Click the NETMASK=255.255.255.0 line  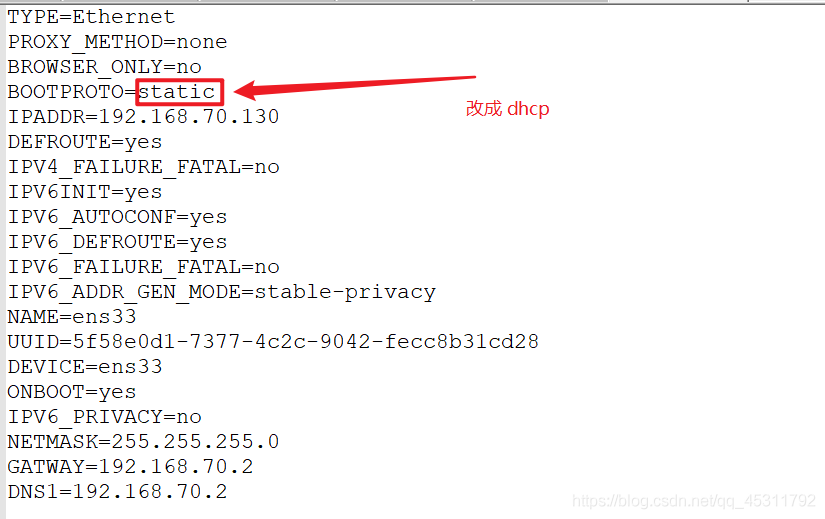[x=143, y=442]
